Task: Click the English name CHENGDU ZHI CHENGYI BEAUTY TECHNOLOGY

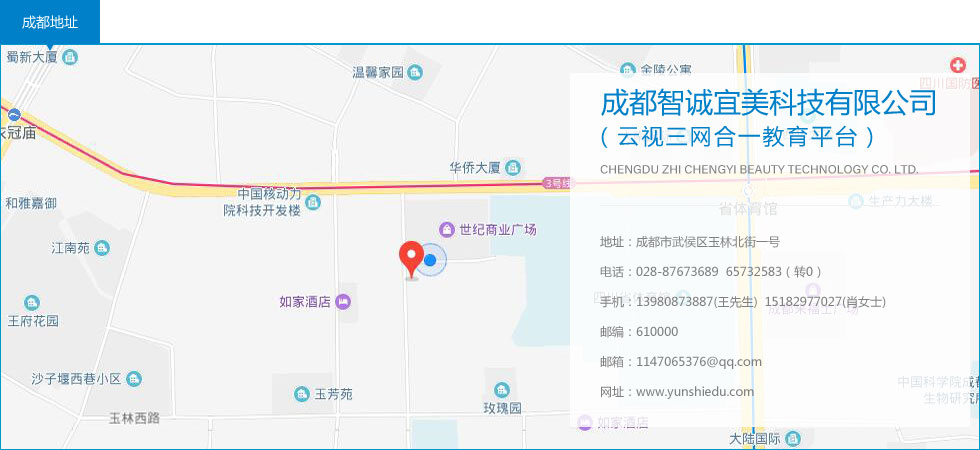Action: point(759,169)
